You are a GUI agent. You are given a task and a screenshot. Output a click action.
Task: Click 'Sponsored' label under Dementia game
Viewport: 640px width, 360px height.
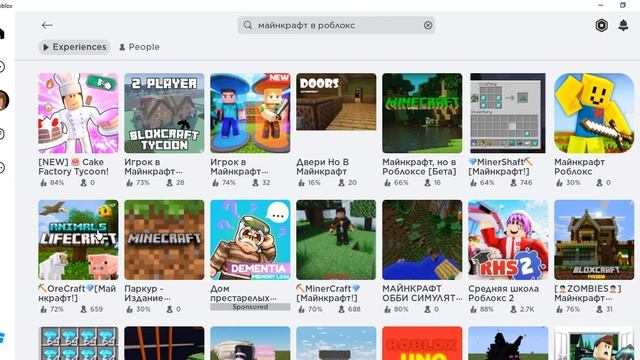[250, 307]
